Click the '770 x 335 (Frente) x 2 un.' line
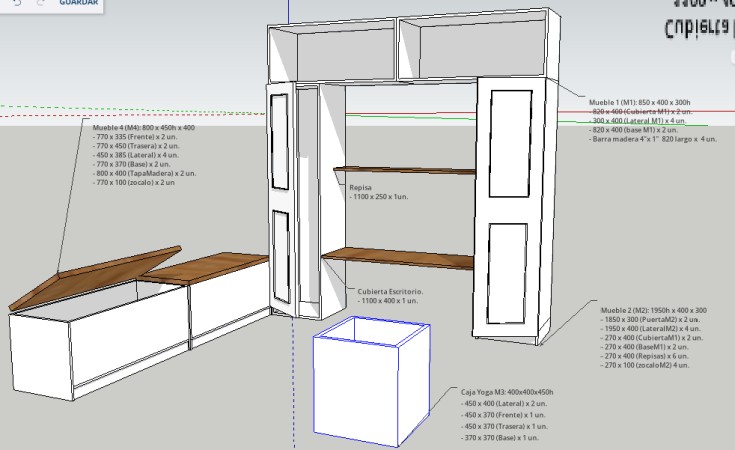 [x=135, y=137]
